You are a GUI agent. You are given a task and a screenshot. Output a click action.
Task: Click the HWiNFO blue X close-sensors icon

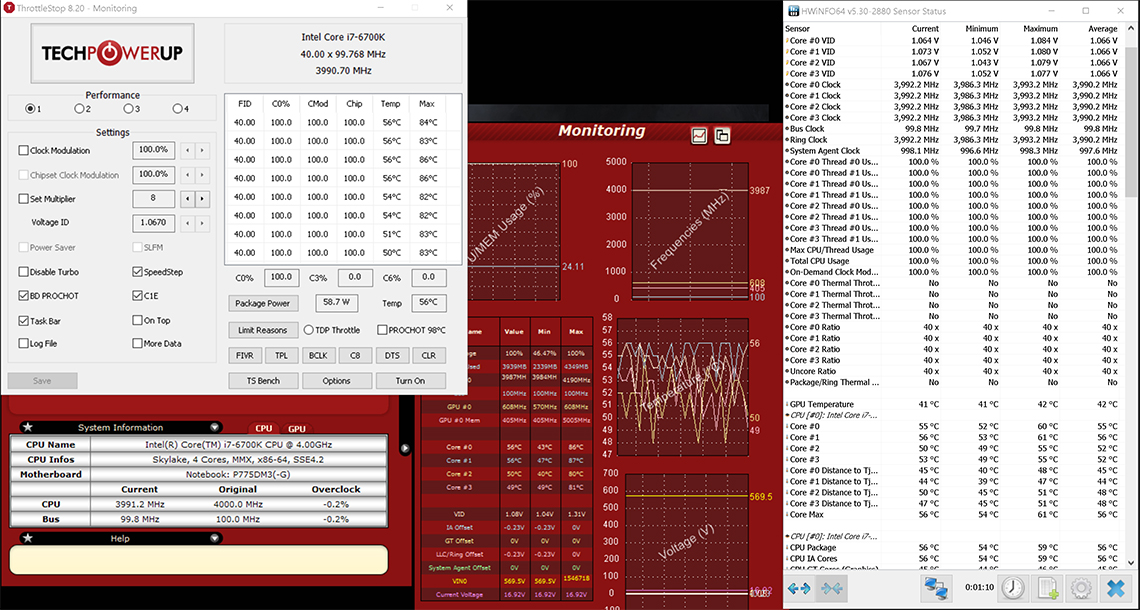coord(1115,588)
